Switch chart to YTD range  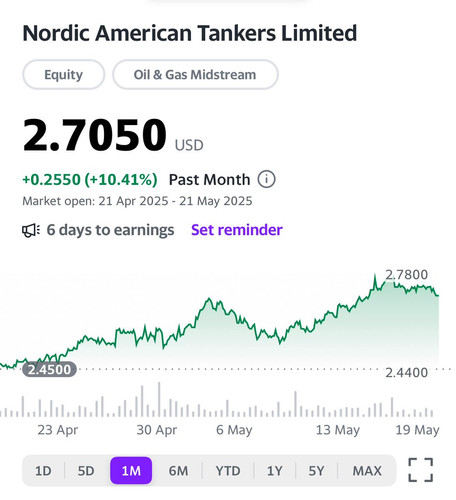[228, 471]
